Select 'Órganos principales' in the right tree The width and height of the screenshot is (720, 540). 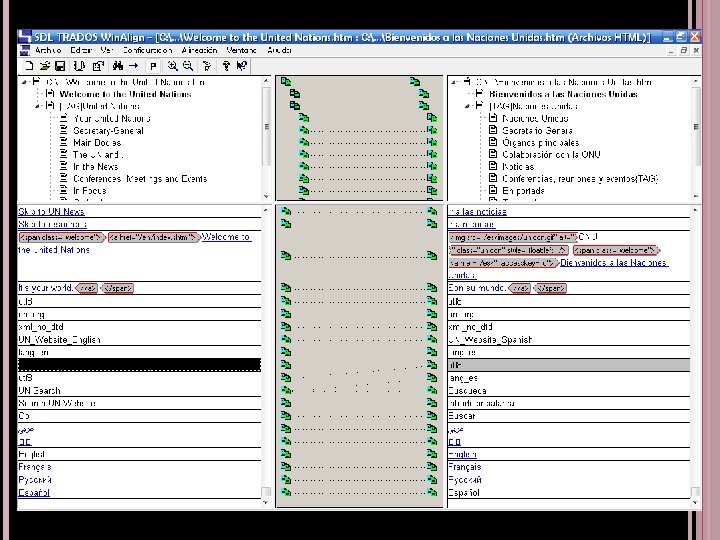click(540, 142)
